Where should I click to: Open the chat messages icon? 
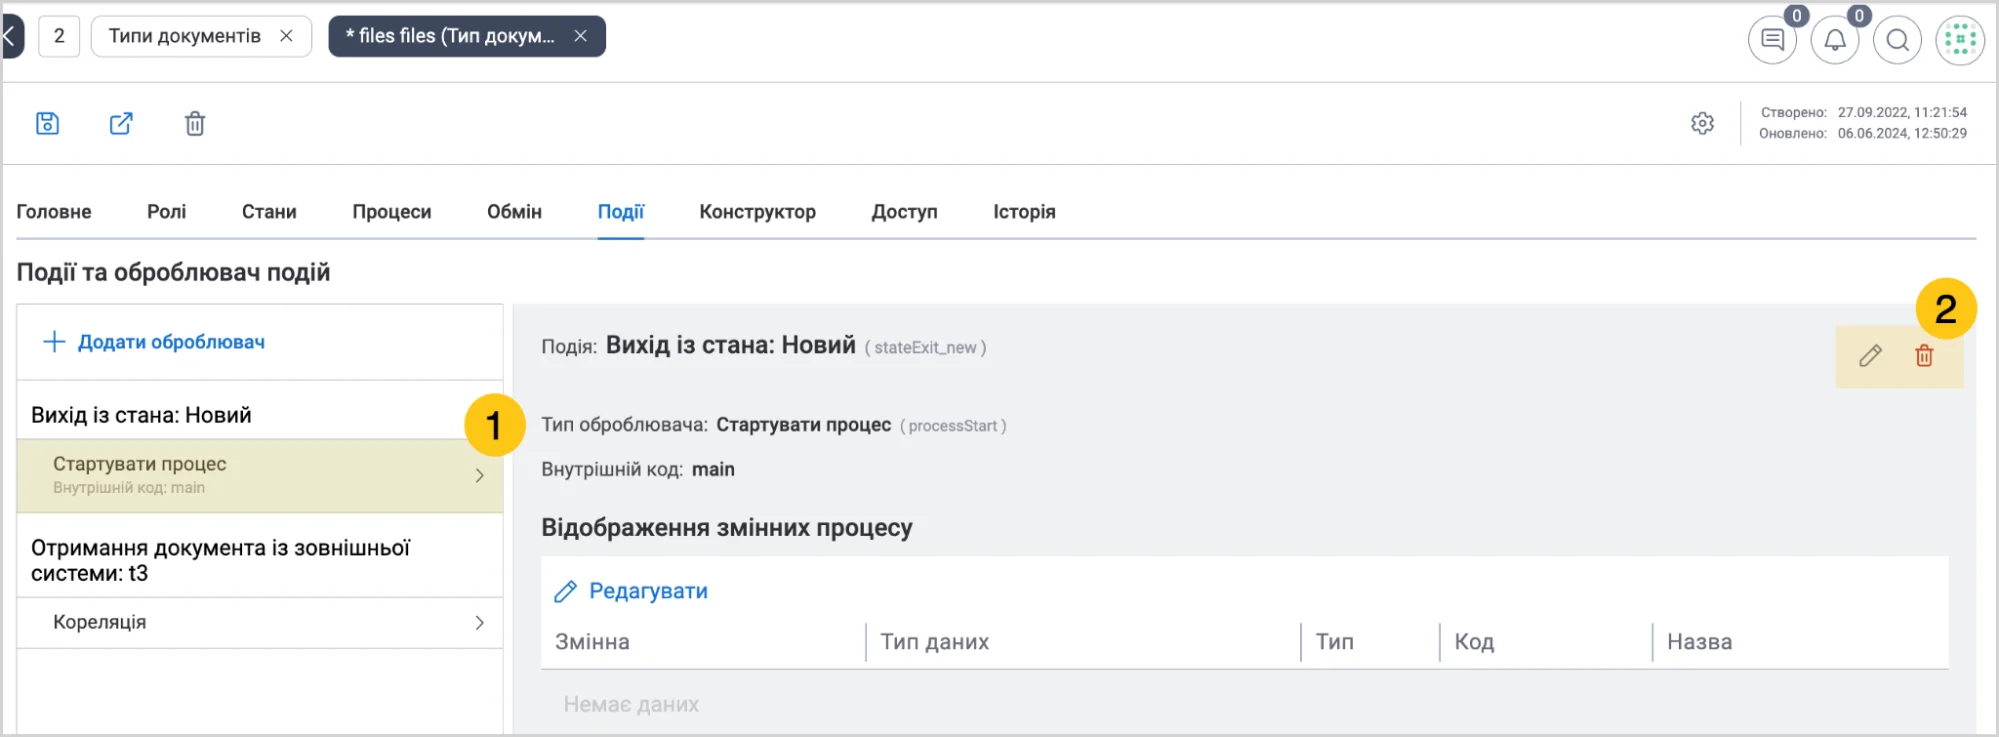1772,40
